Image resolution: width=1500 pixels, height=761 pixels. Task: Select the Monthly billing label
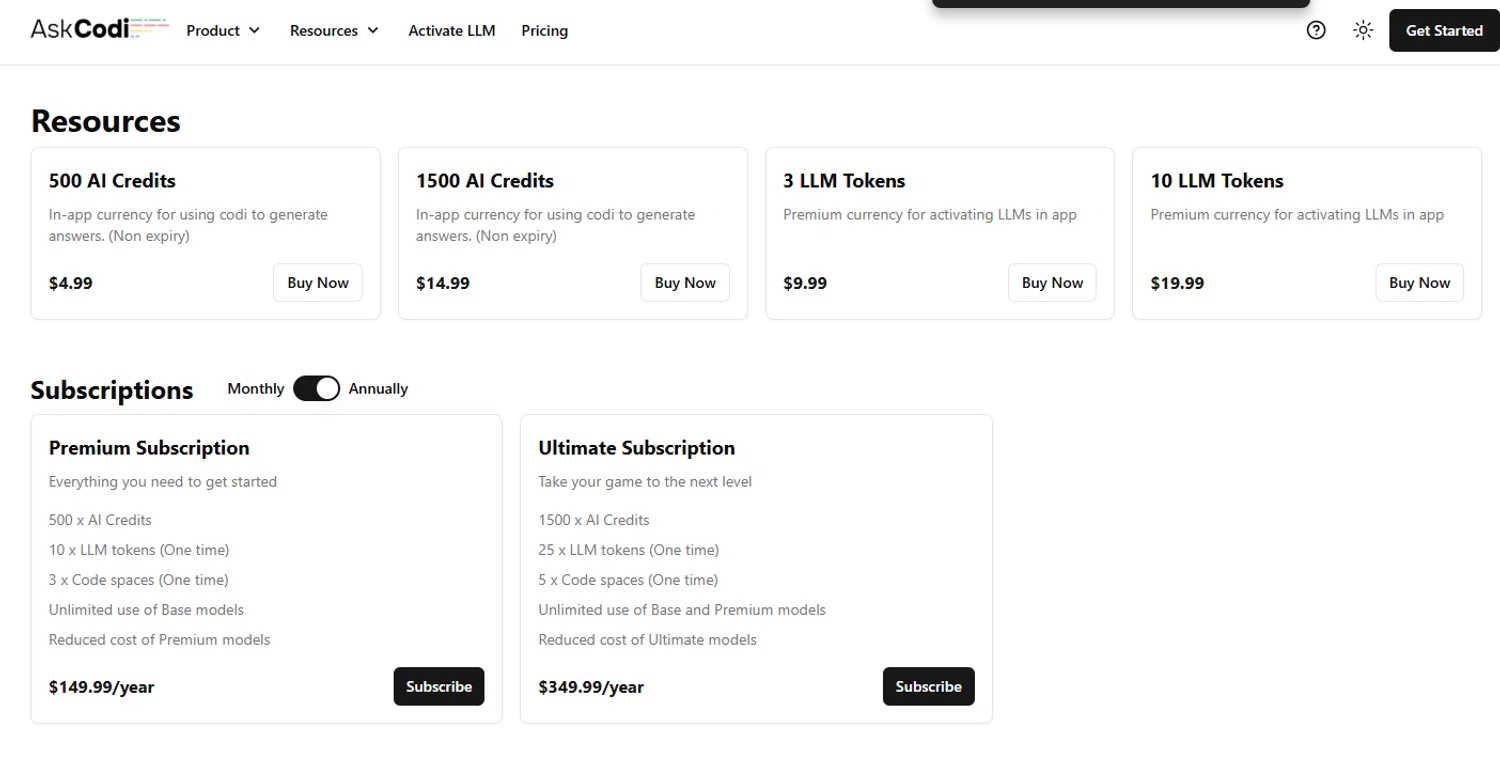[256, 388]
